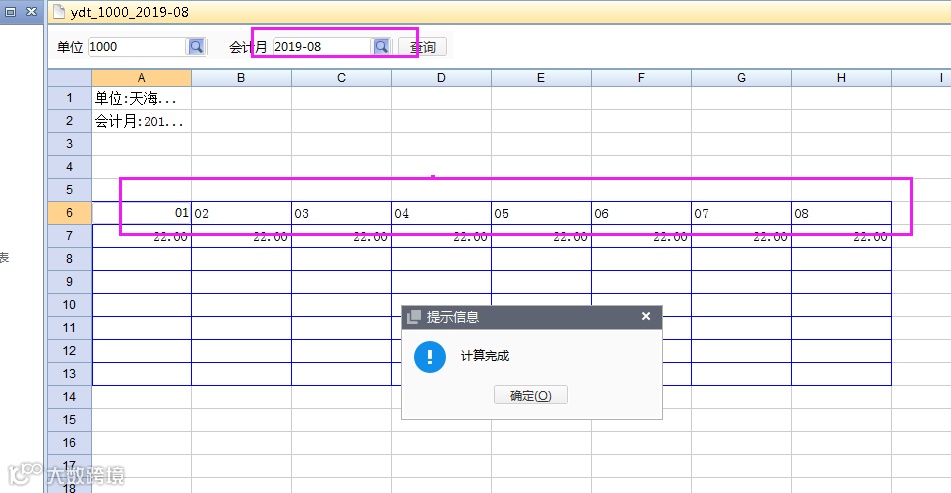Image resolution: width=951 pixels, height=493 pixels.
Task: Select cell with value 07
Action: coord(741,213)
